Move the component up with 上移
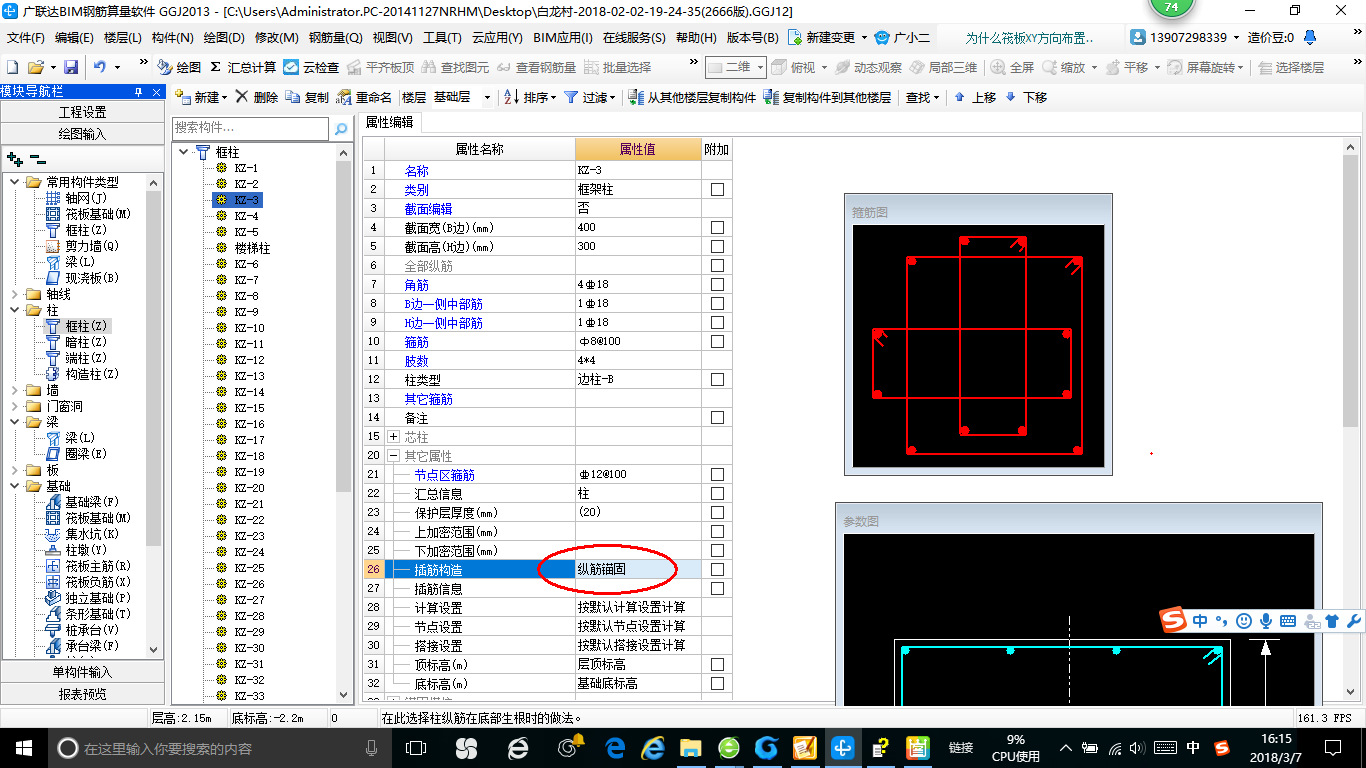The width and height of the screenshot is (1366, 768). 975,97
